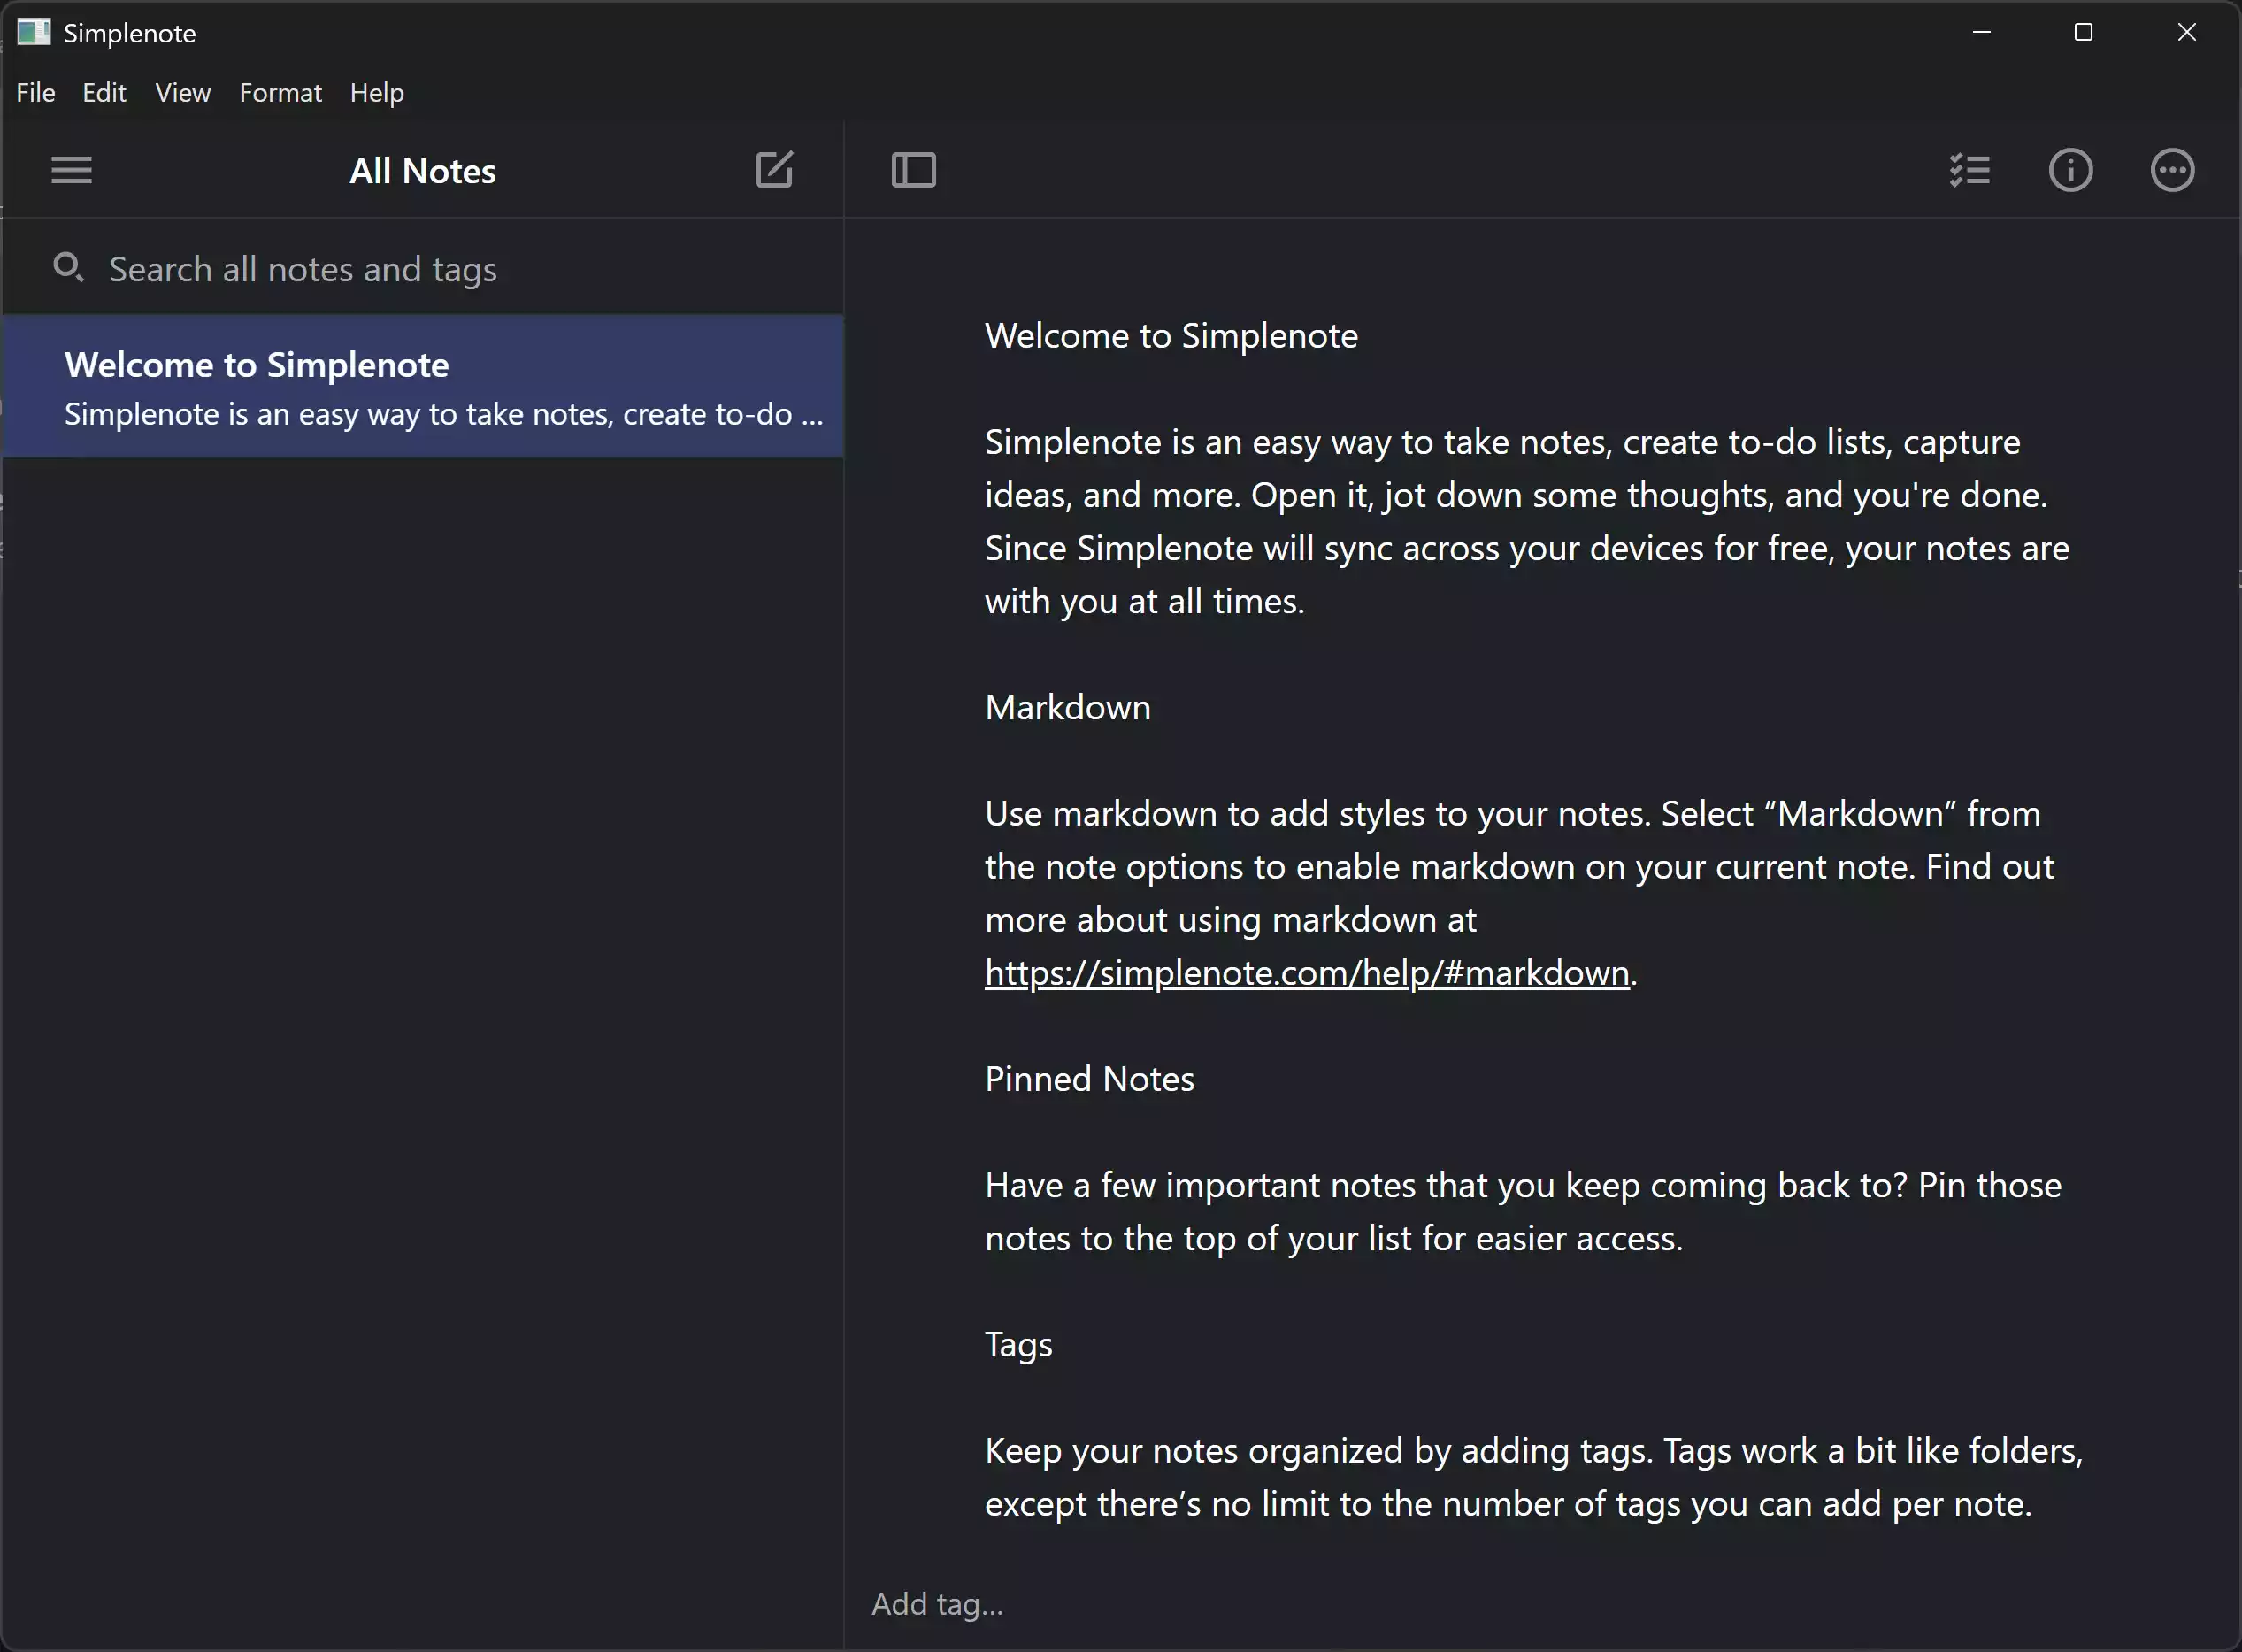
Task: Open the hamburger navigation menu
Action: (x=71, y=170)
